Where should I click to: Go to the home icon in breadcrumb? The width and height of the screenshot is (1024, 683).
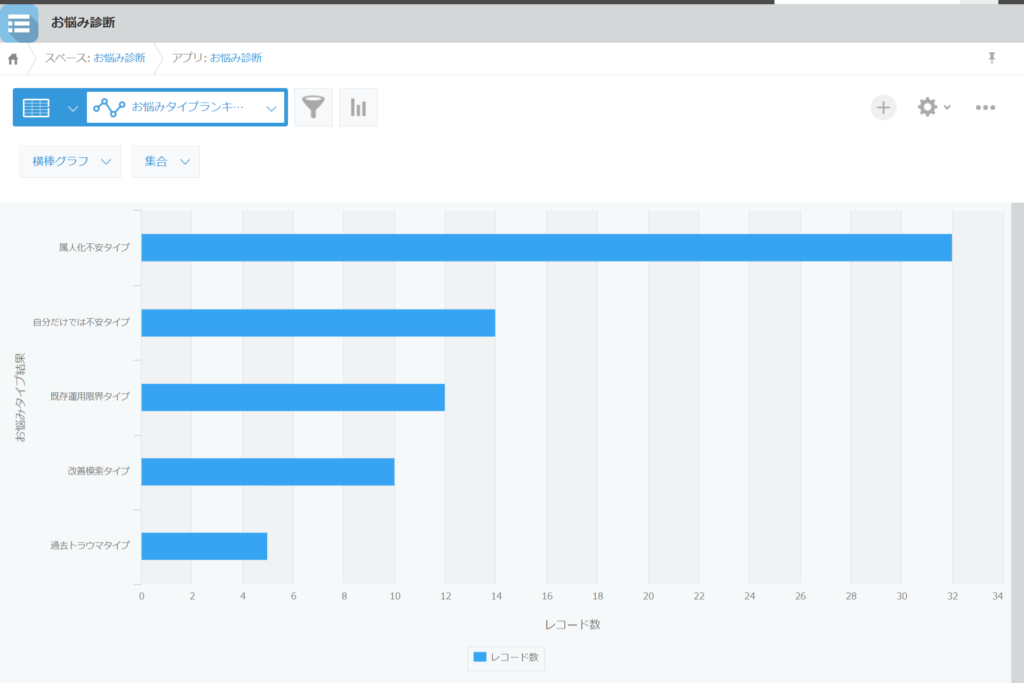[13, 59]
